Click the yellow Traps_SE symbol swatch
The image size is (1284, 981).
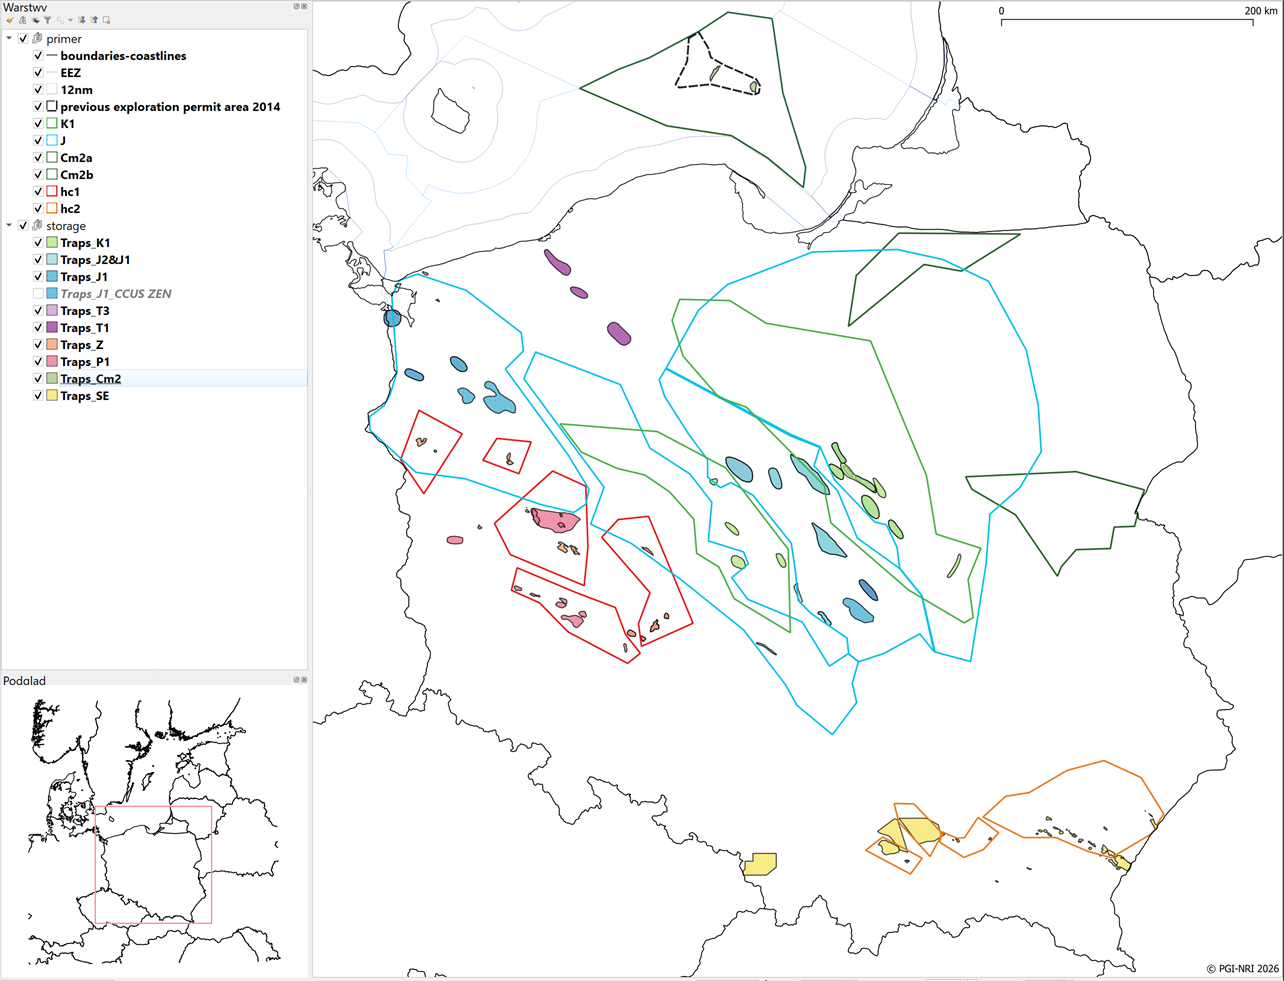[x=52, y=396]
